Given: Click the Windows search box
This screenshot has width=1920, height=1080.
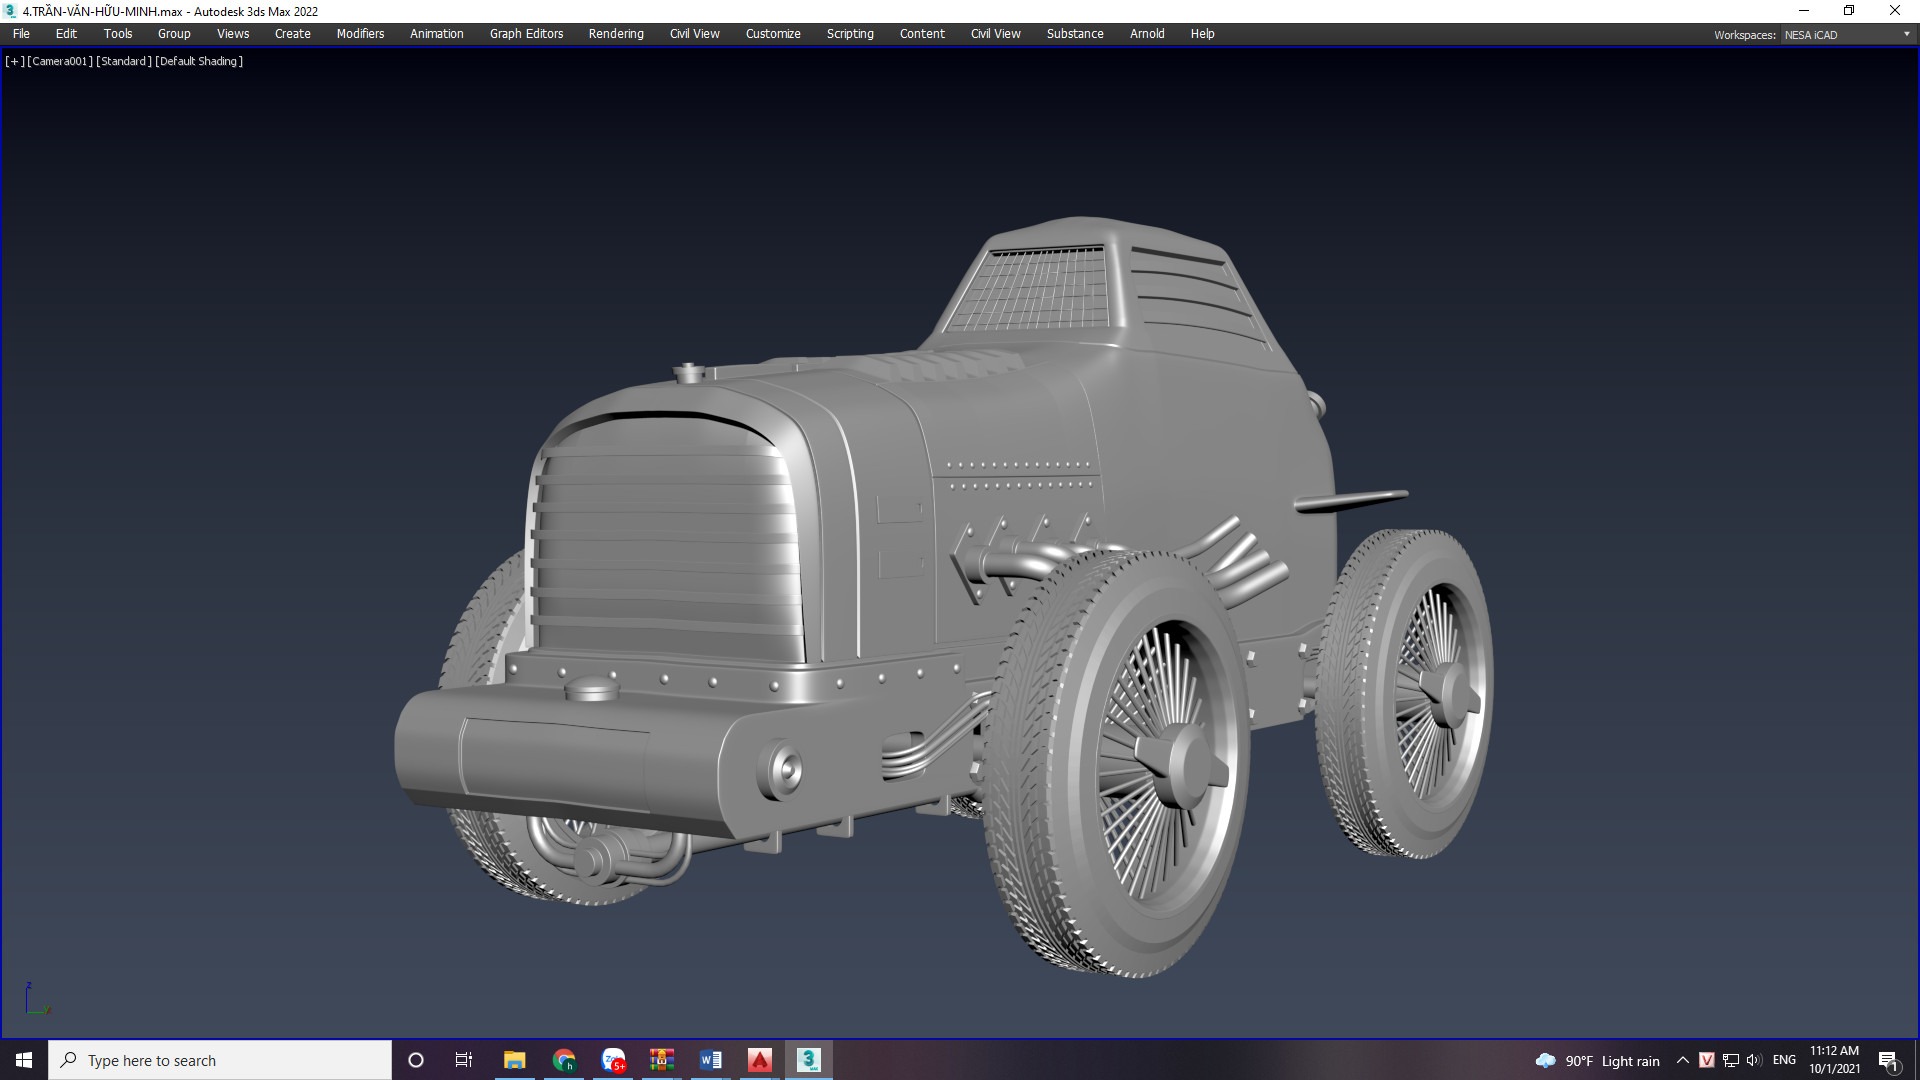Looking at the screenshot, I should coord(220,1060).
